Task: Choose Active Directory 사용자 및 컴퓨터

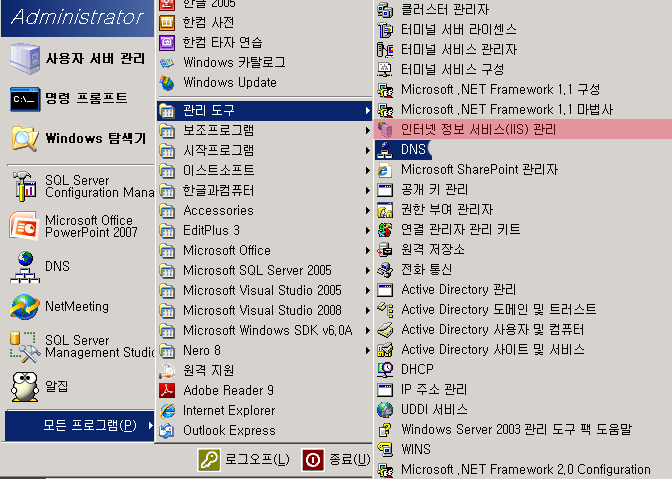Action: coord(523,329)
